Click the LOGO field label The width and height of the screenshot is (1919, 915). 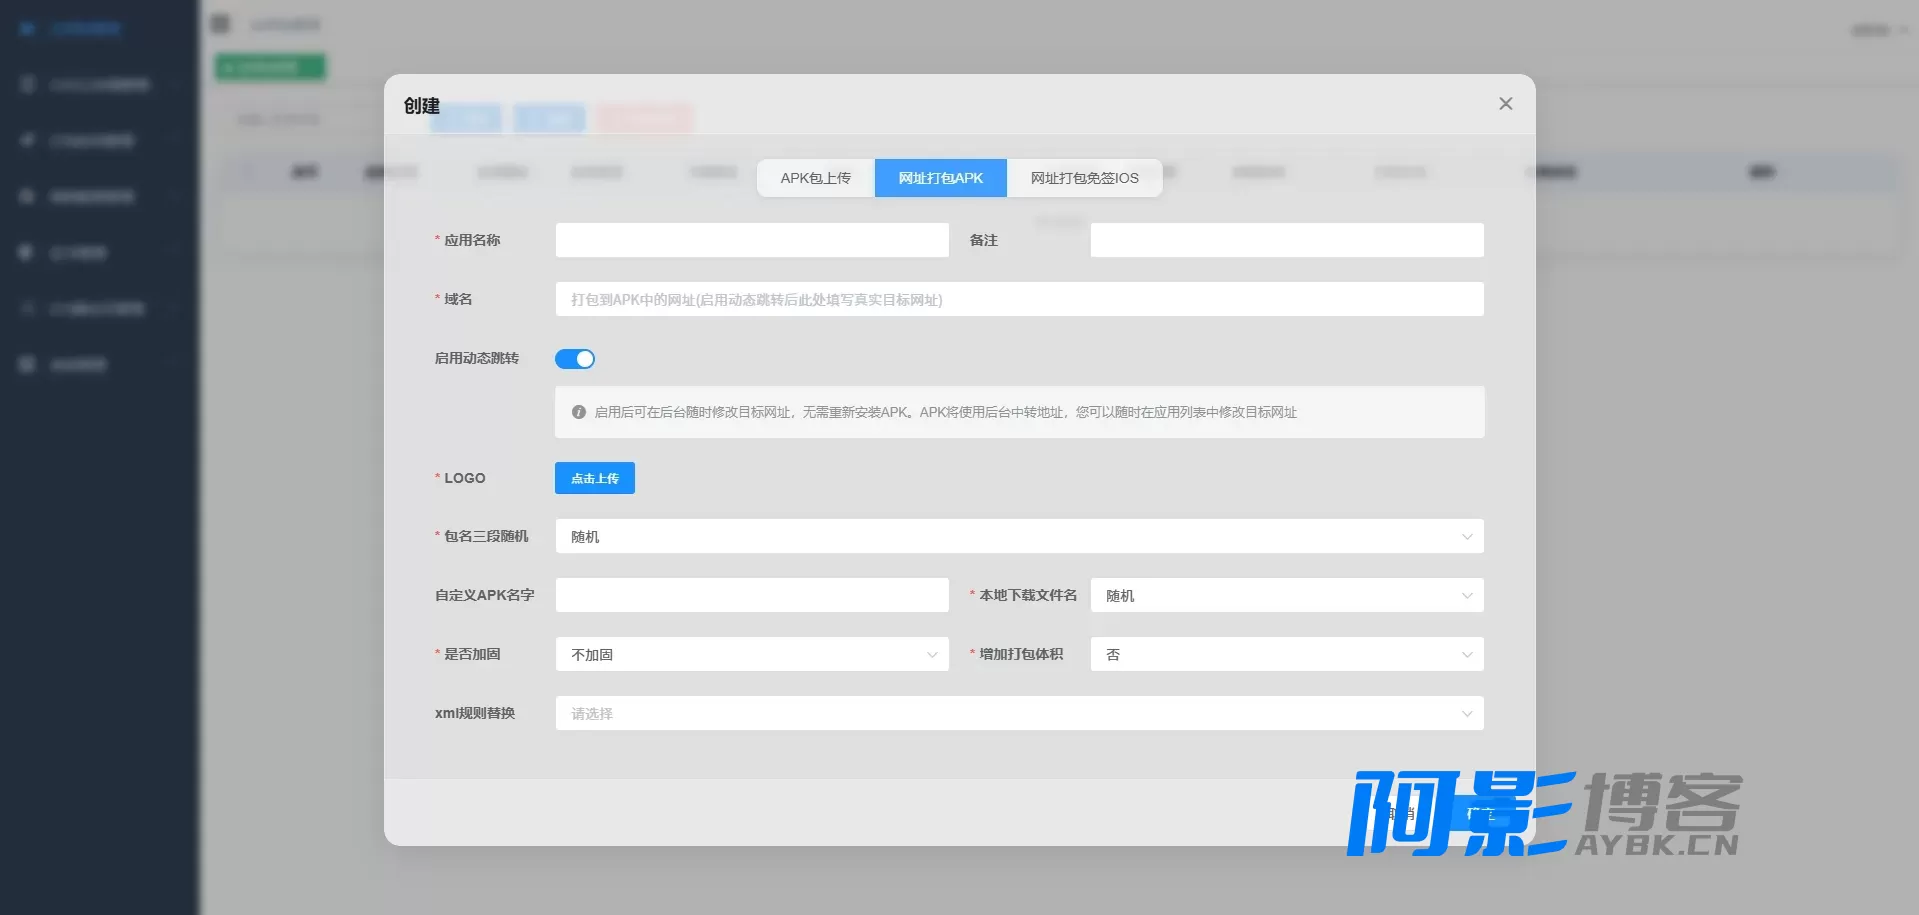tap(465, 478)
